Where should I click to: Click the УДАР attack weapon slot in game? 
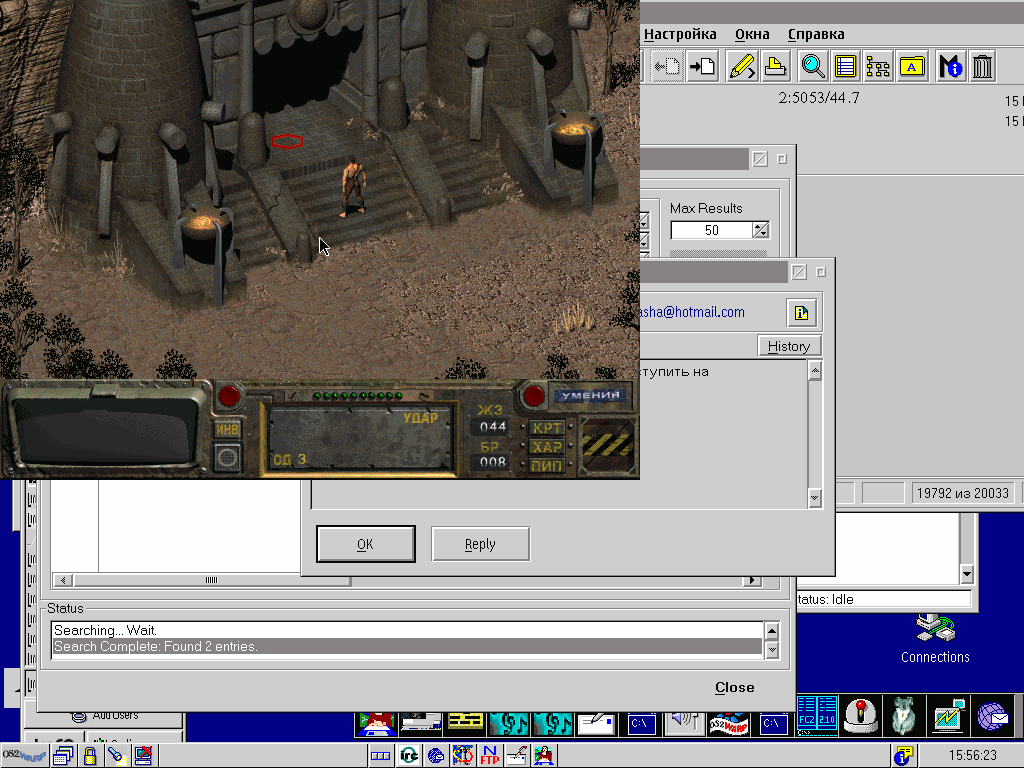(x=359, y=438)
